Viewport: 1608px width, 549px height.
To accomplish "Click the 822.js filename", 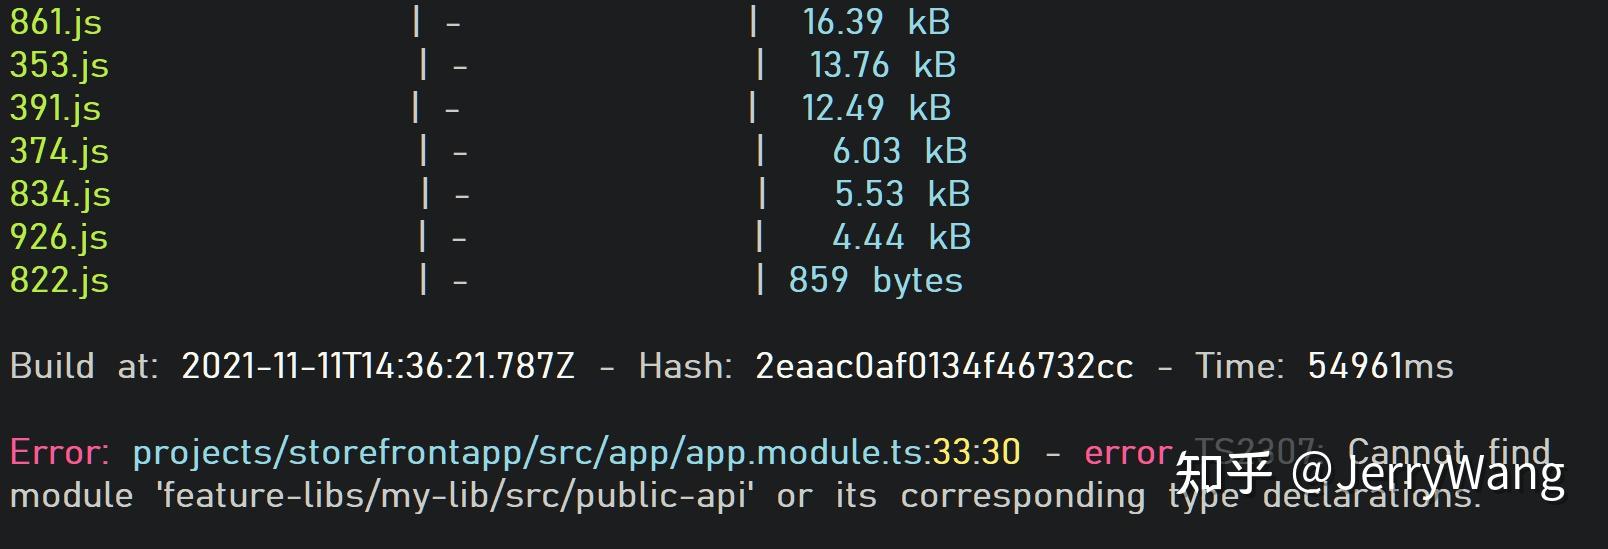I will pyautogui.click(x=59, y=280).
